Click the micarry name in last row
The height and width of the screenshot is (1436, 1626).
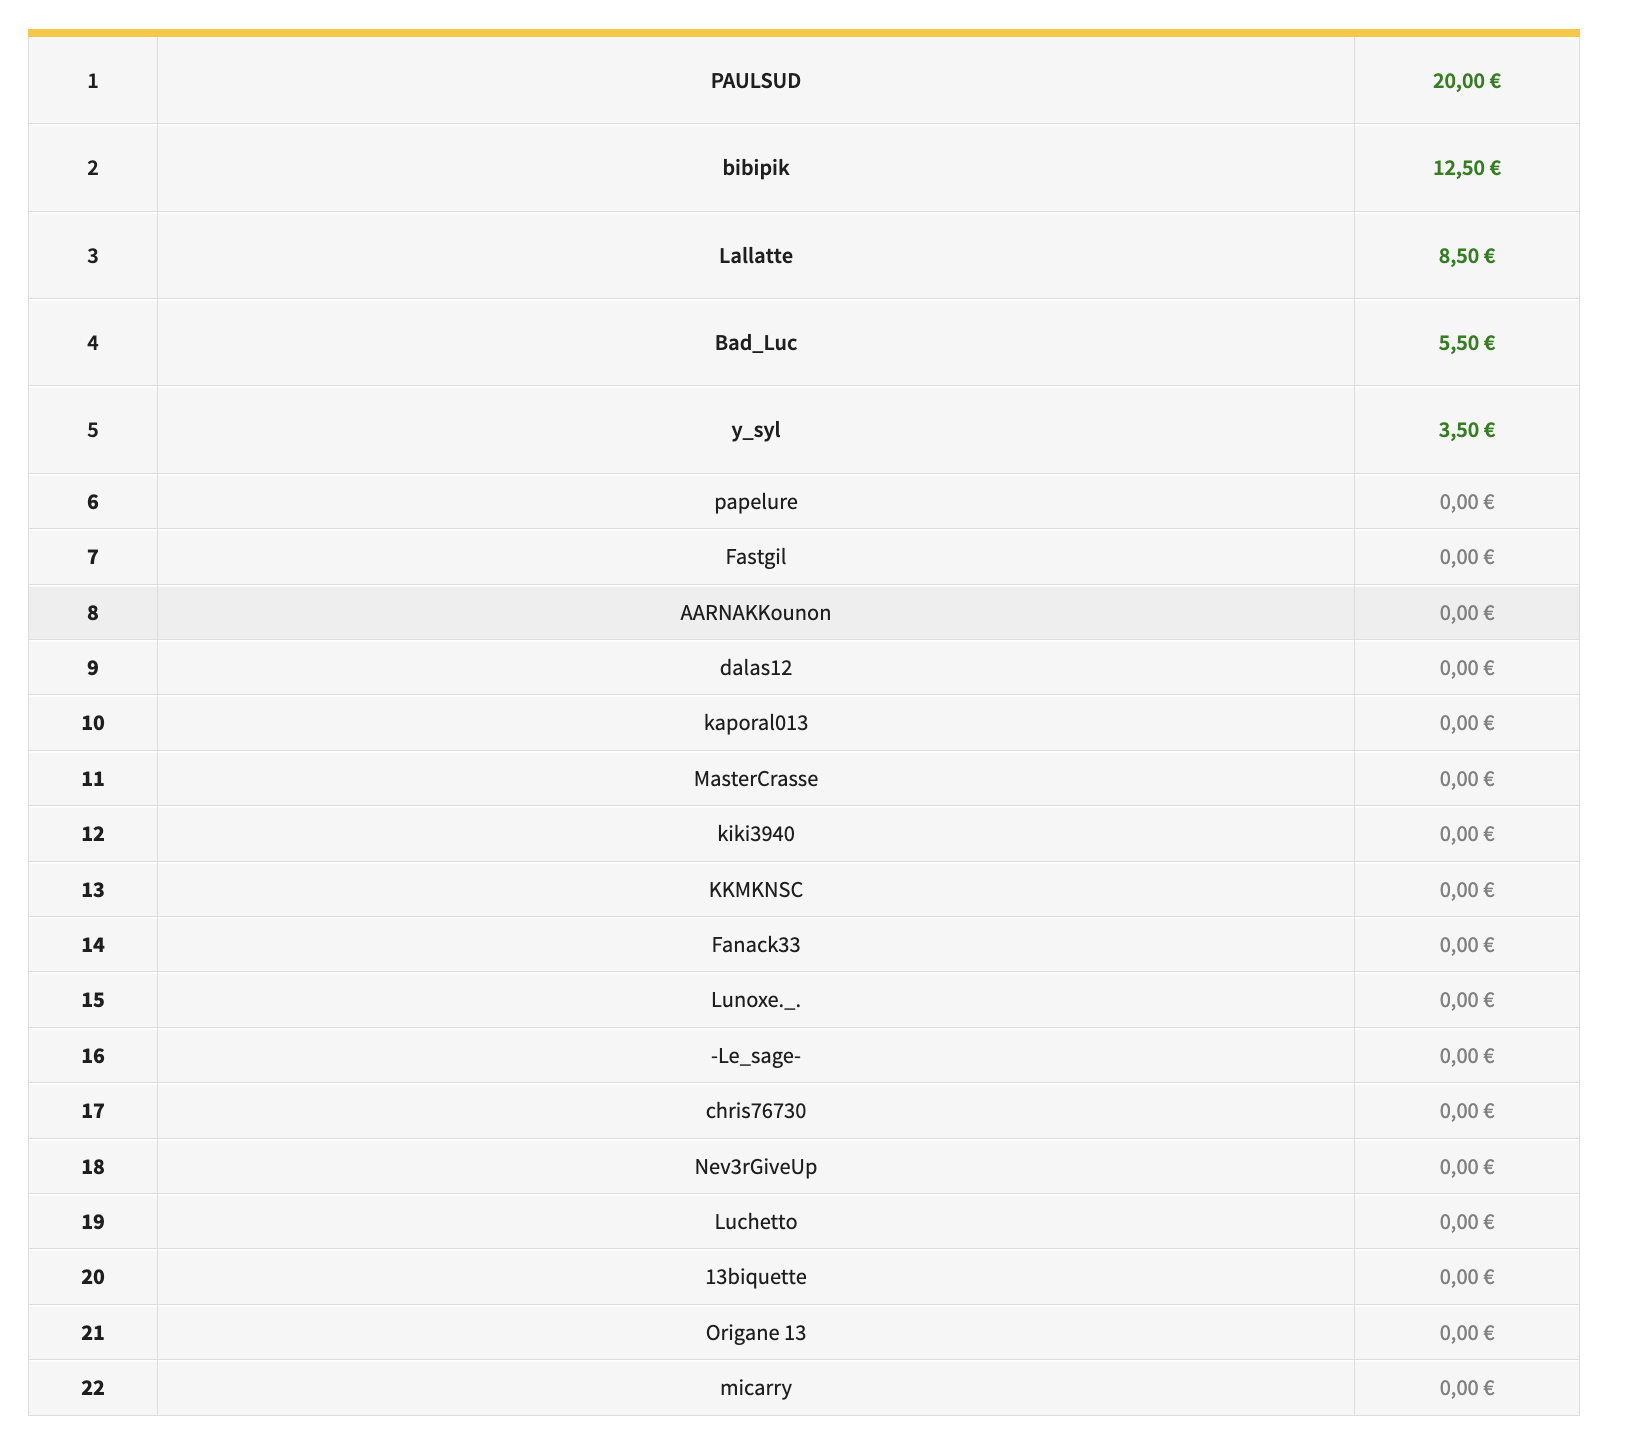click(756, 1388)
